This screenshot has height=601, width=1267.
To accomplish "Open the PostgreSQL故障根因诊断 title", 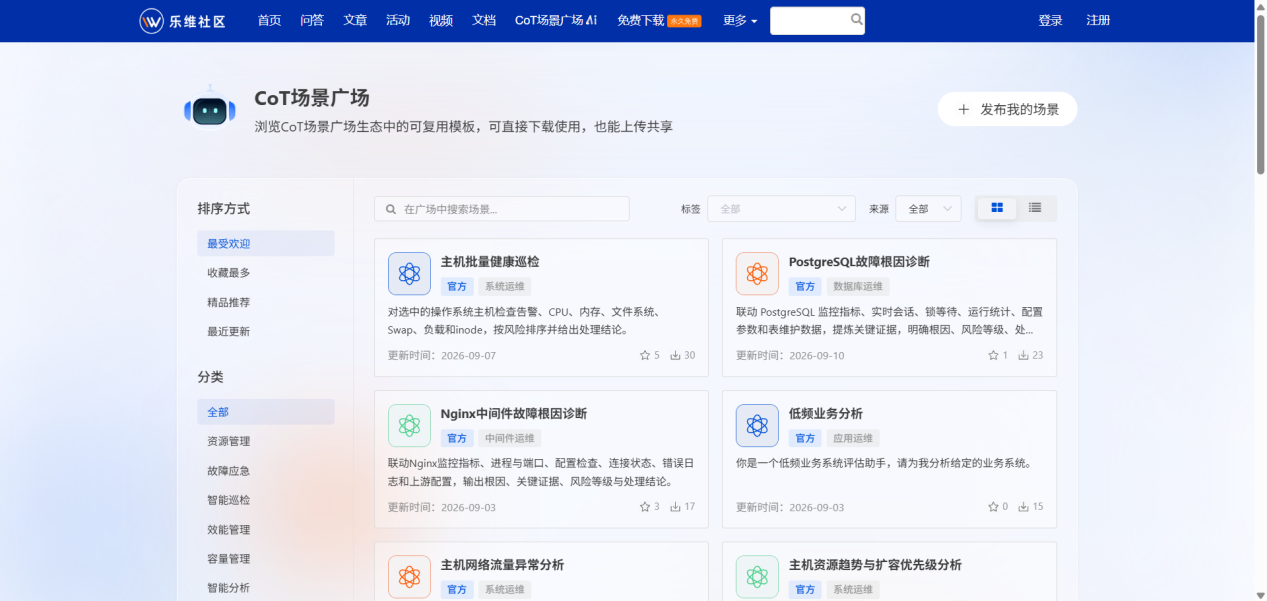I will 859,262.
